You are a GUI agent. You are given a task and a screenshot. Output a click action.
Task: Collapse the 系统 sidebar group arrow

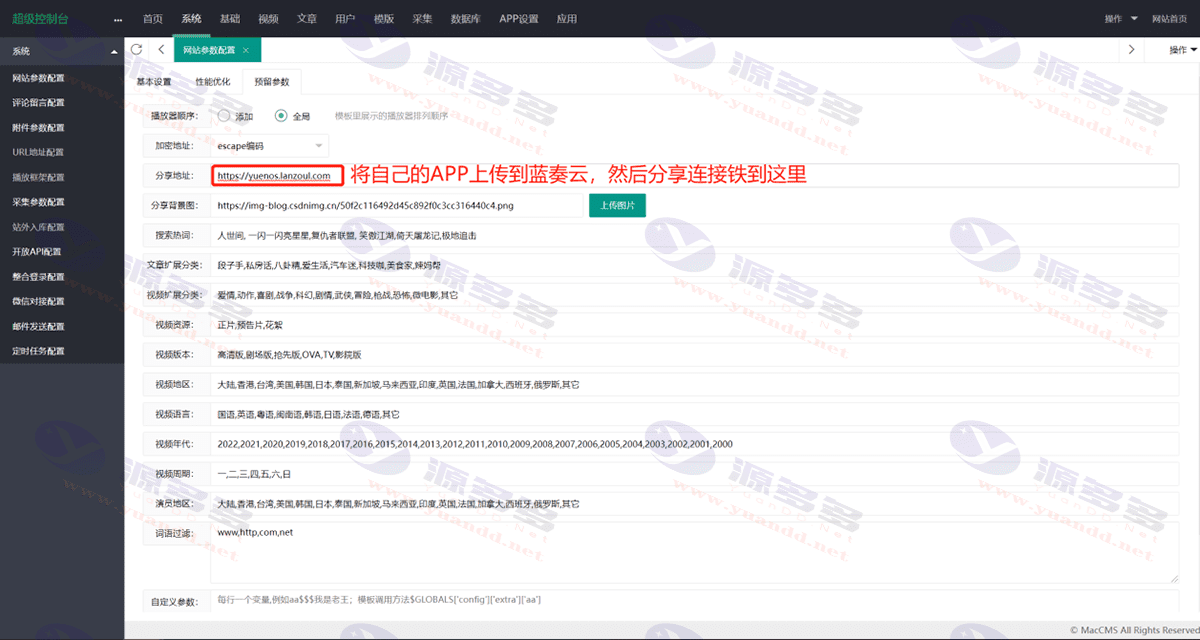click(x=113, y=51)
